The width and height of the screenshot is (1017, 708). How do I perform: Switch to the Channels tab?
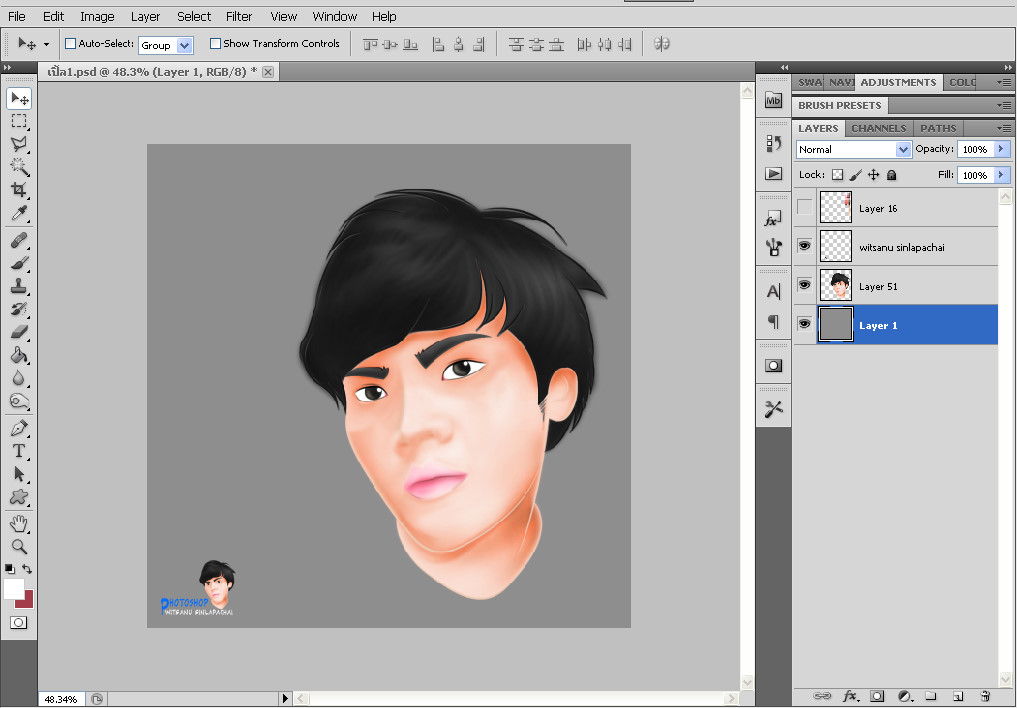(879, 128)
